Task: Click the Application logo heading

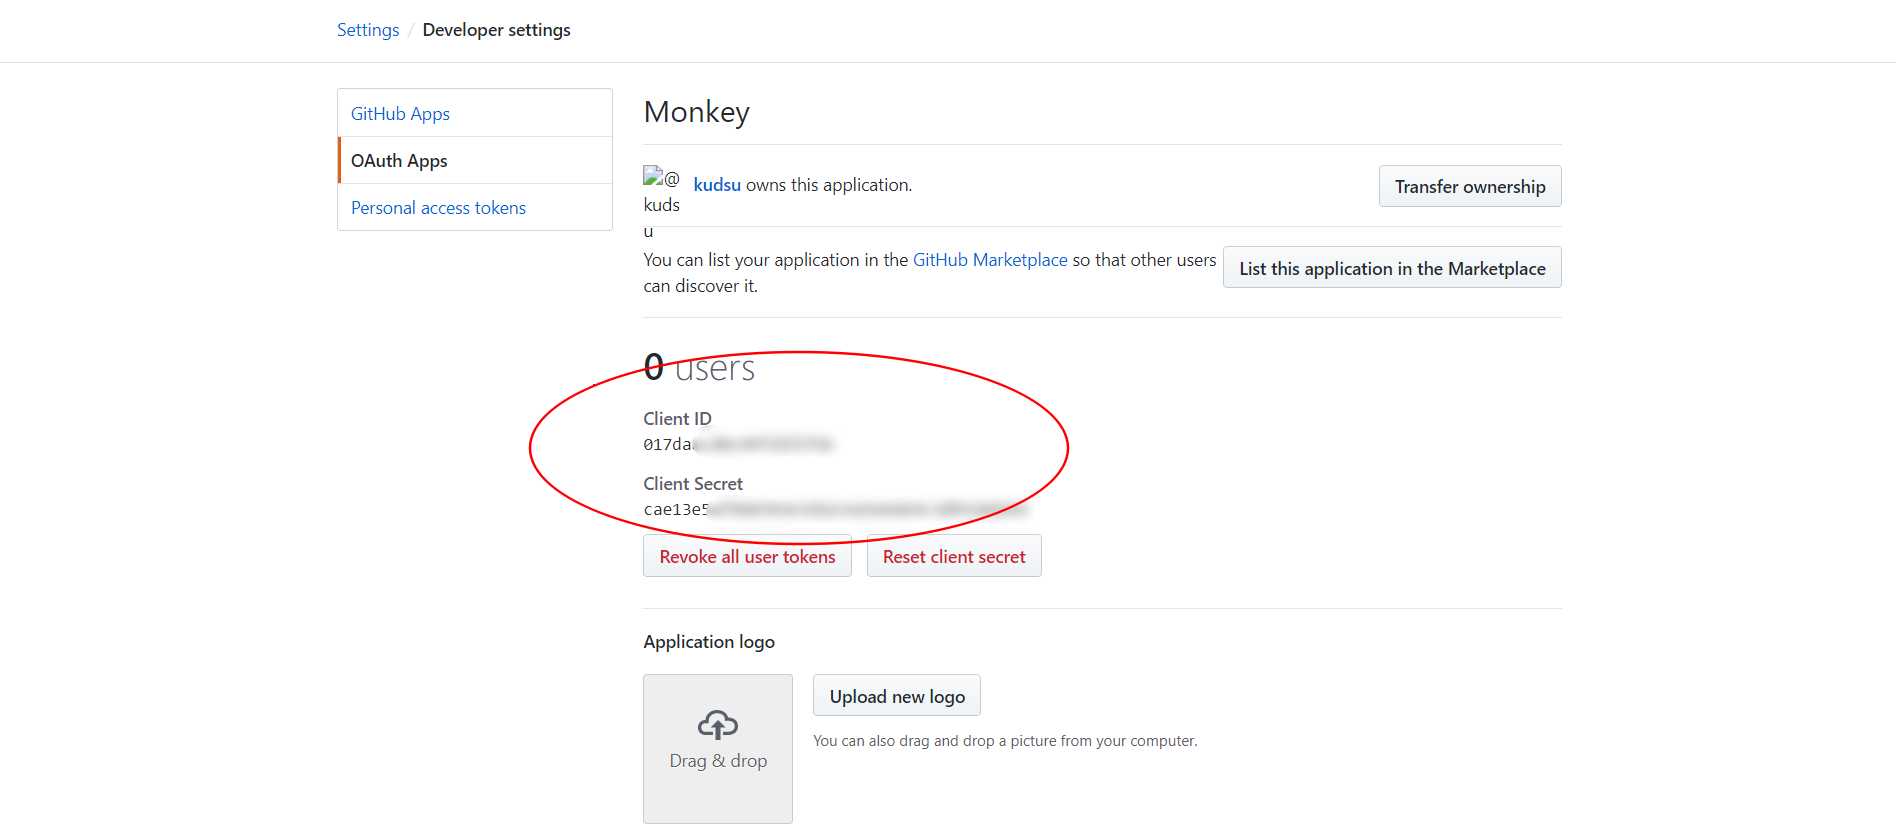Action: click(x=709, y=642)
